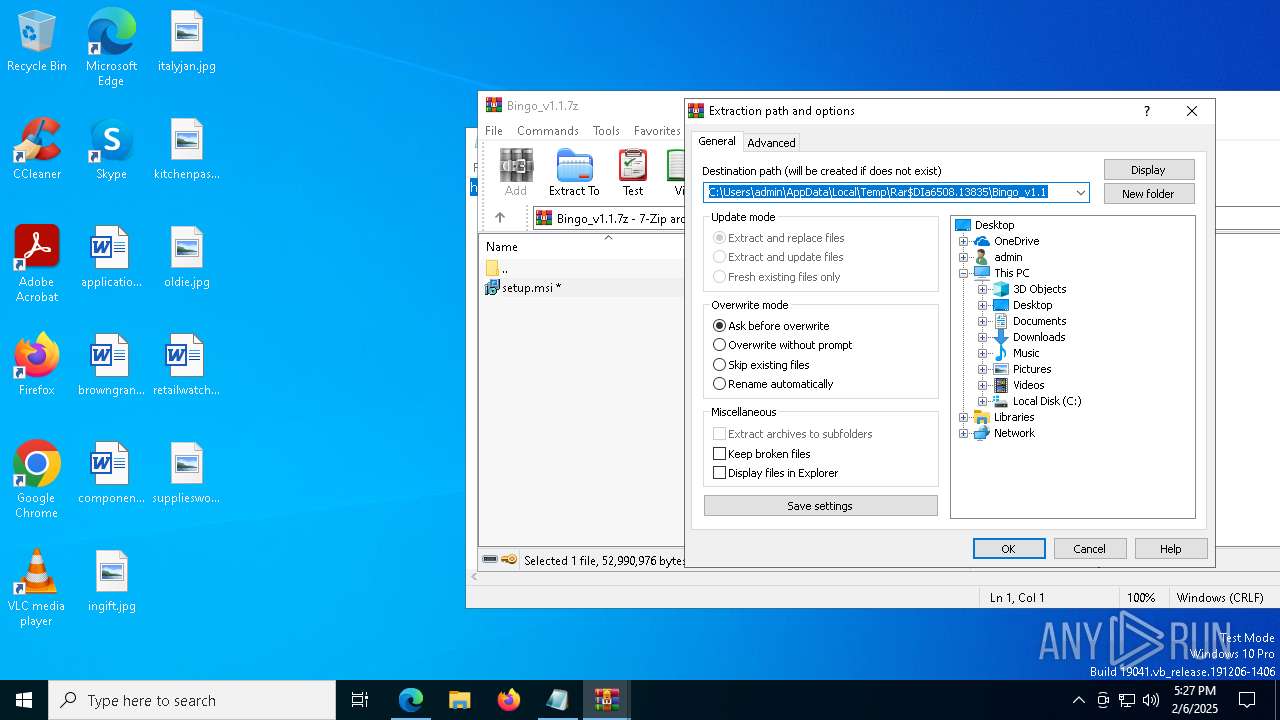The width and height of the screenshot is (1280, 720).
Task: Open the Windows Start menu
Action: (24, 700)
